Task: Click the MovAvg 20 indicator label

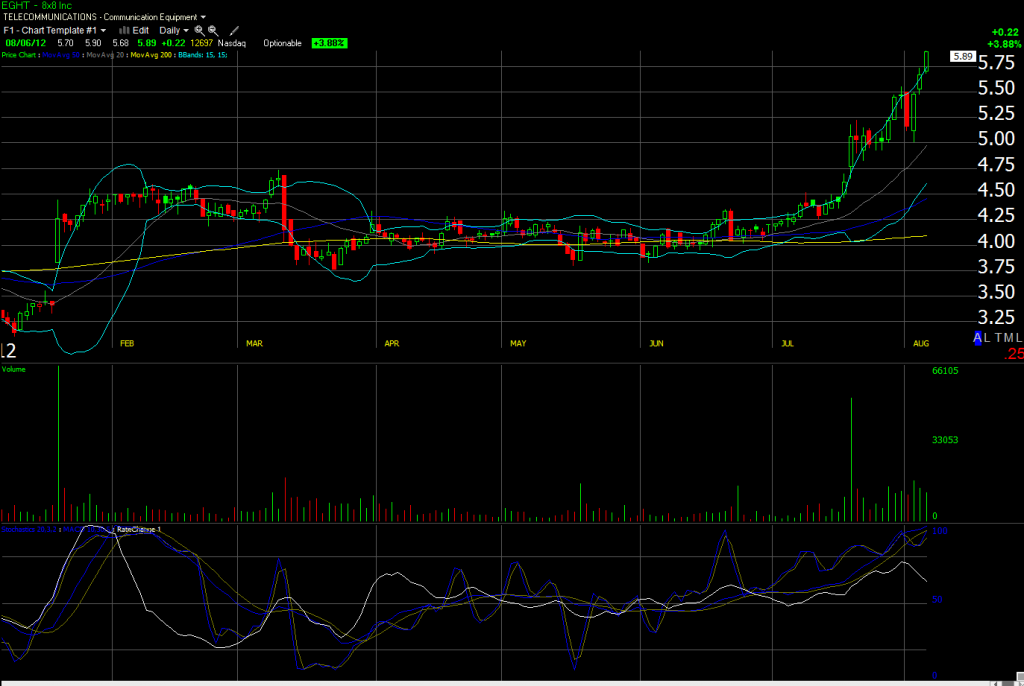Action: click(x=105, y=55)
